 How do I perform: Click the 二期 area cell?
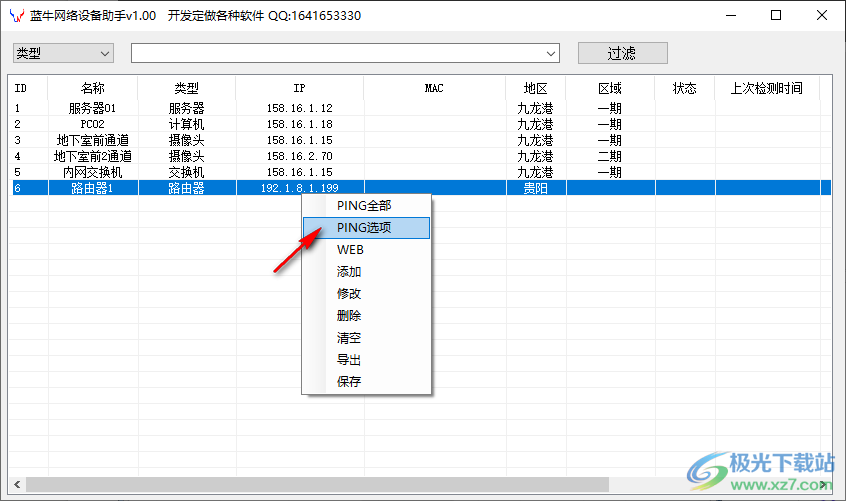(x=610, y=156)
